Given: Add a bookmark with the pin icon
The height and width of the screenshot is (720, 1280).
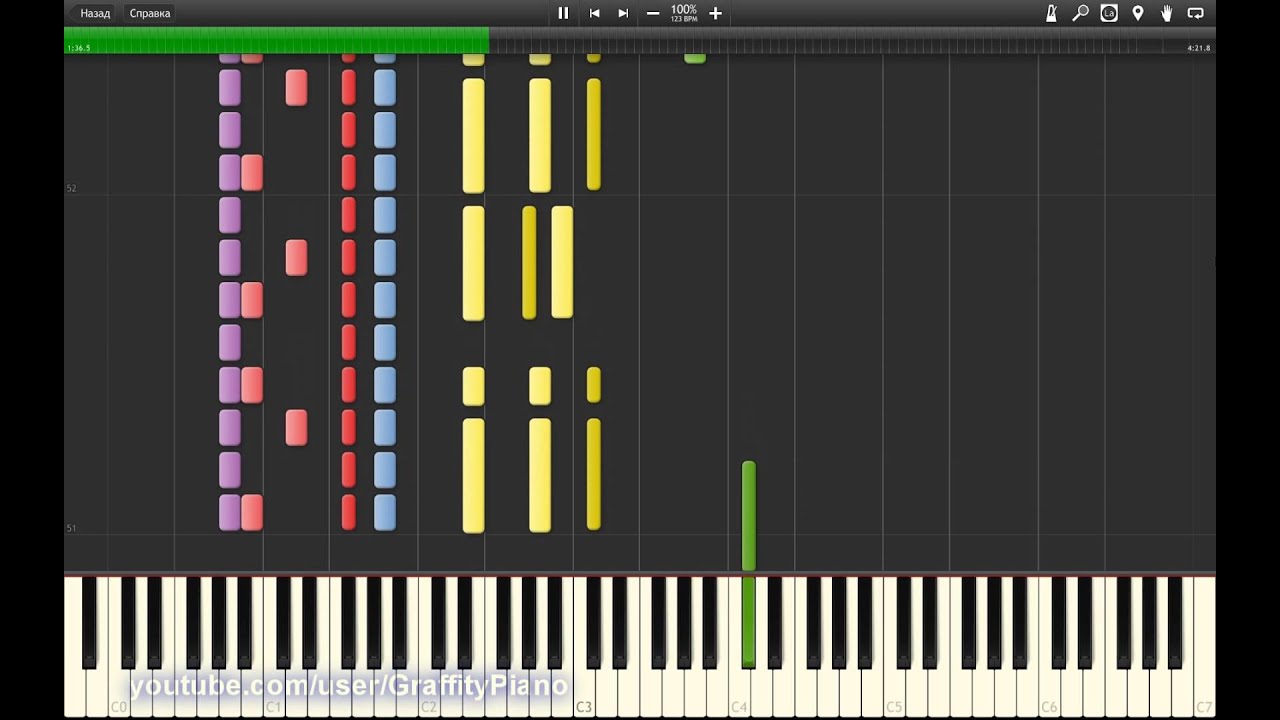Looking at the screenshot, I should click(1137, 13).
